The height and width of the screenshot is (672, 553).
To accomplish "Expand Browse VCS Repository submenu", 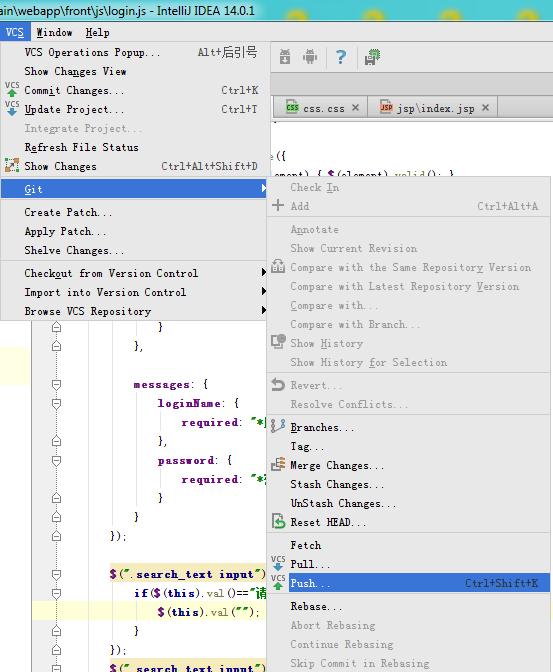I will 135,311.
